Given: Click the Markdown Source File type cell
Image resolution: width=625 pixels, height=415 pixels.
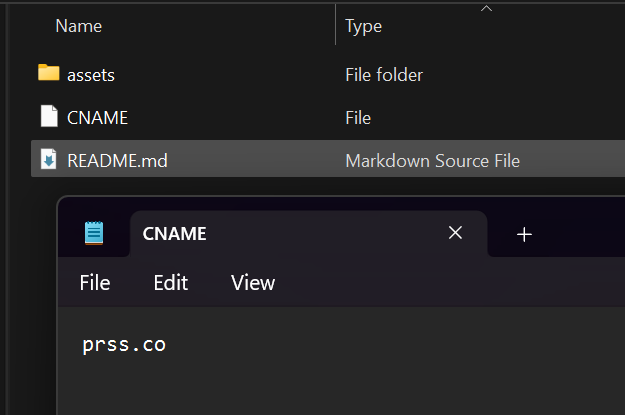Looking at the screenshot, I should click(432, 161).
